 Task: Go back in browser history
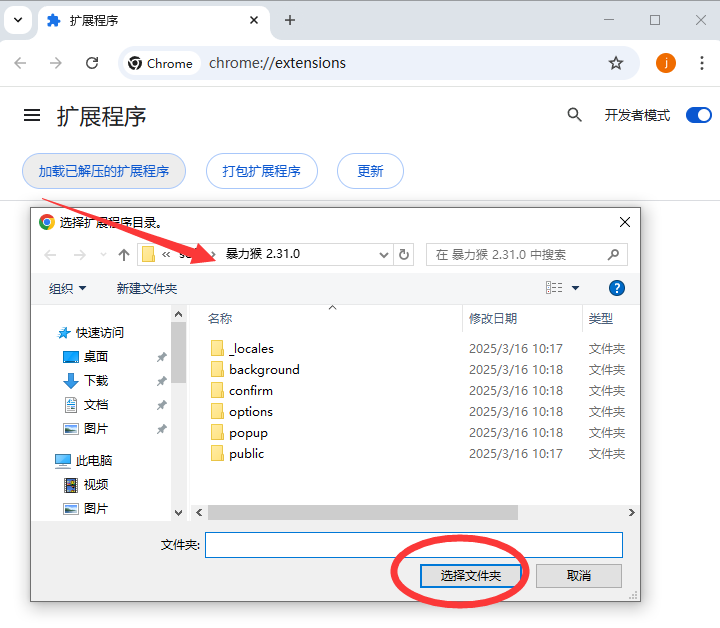click(x=20, y=63)
